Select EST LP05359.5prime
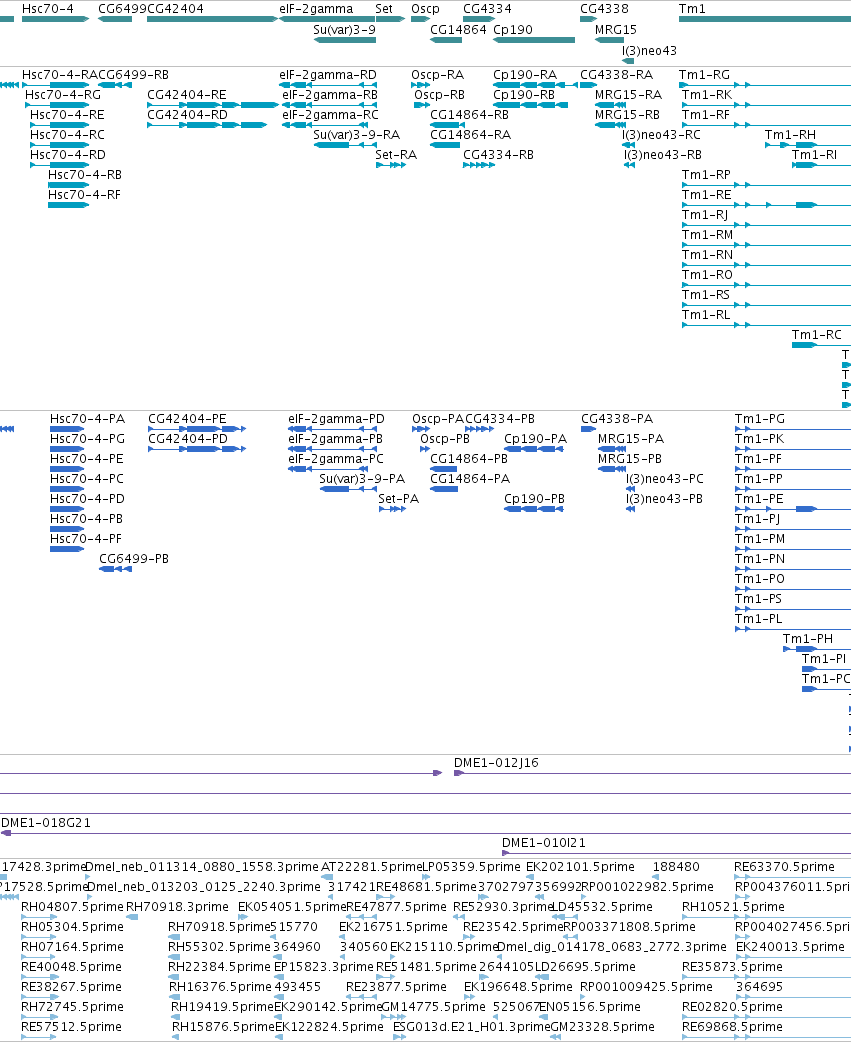Viewport: 851px width, 1042px height. 472,867
